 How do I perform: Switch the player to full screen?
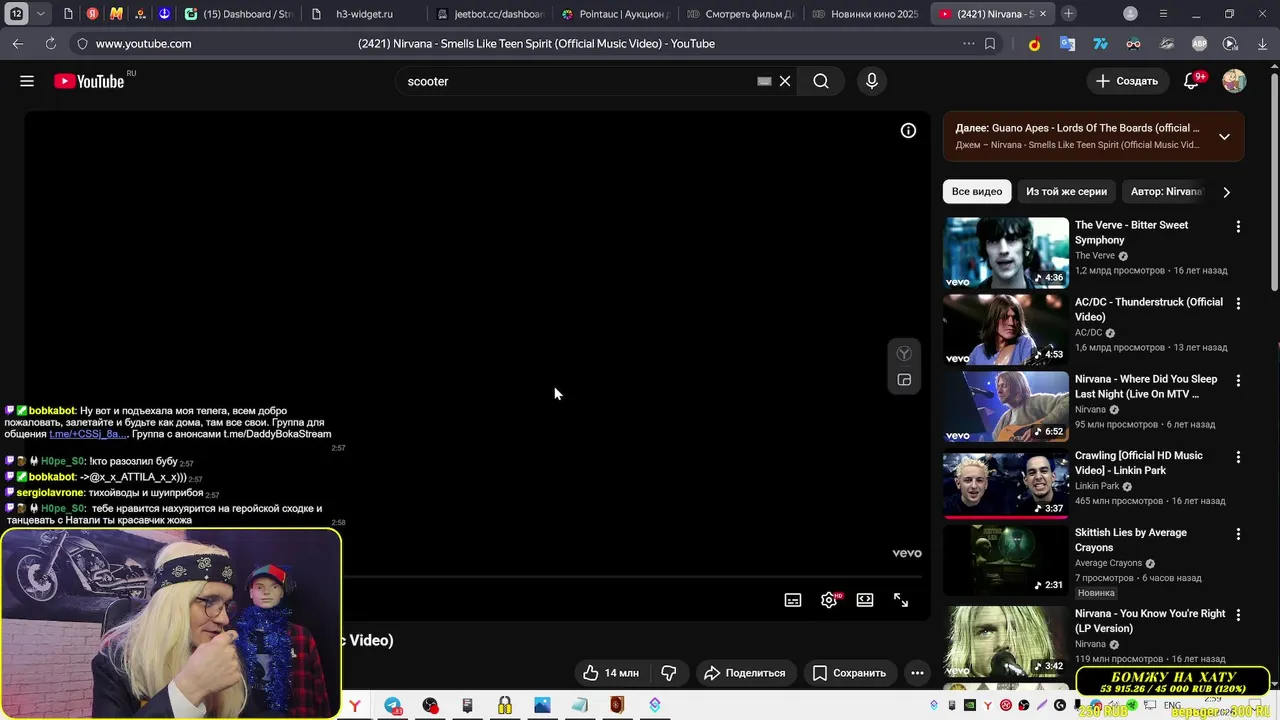[901, 600]
